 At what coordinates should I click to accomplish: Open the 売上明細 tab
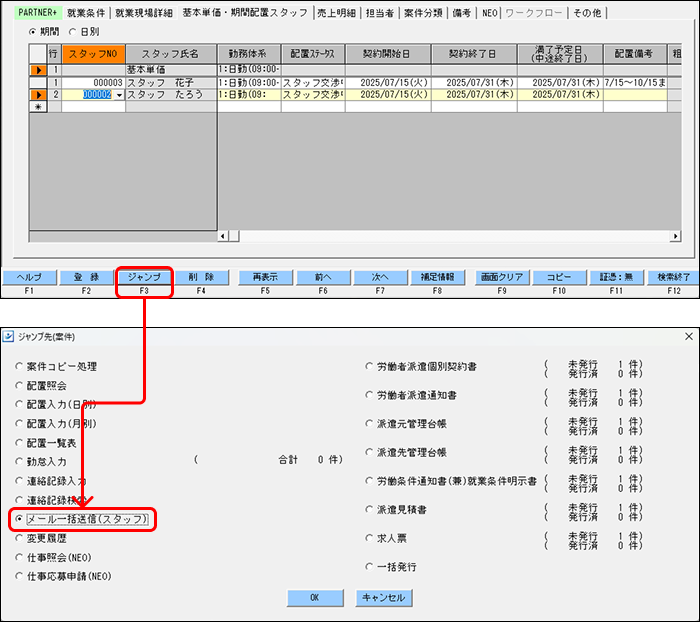coord(336,13)
